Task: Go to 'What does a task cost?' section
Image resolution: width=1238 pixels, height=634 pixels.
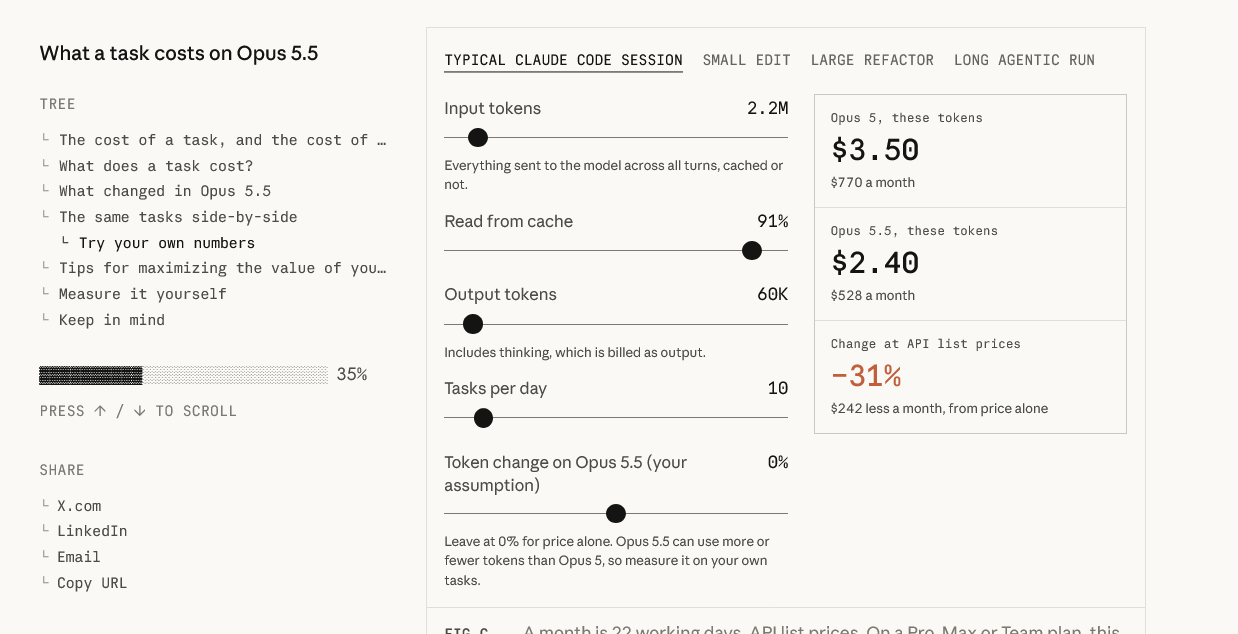Action: tap(156, 166)
